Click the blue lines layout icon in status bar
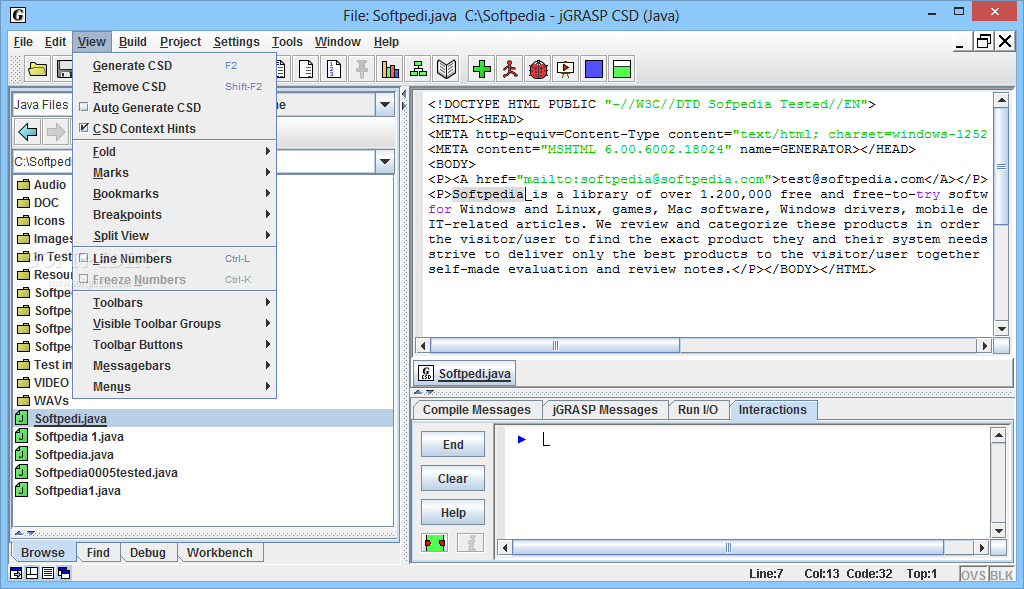This screenshot has width=1024, height=589. [48, 573]
